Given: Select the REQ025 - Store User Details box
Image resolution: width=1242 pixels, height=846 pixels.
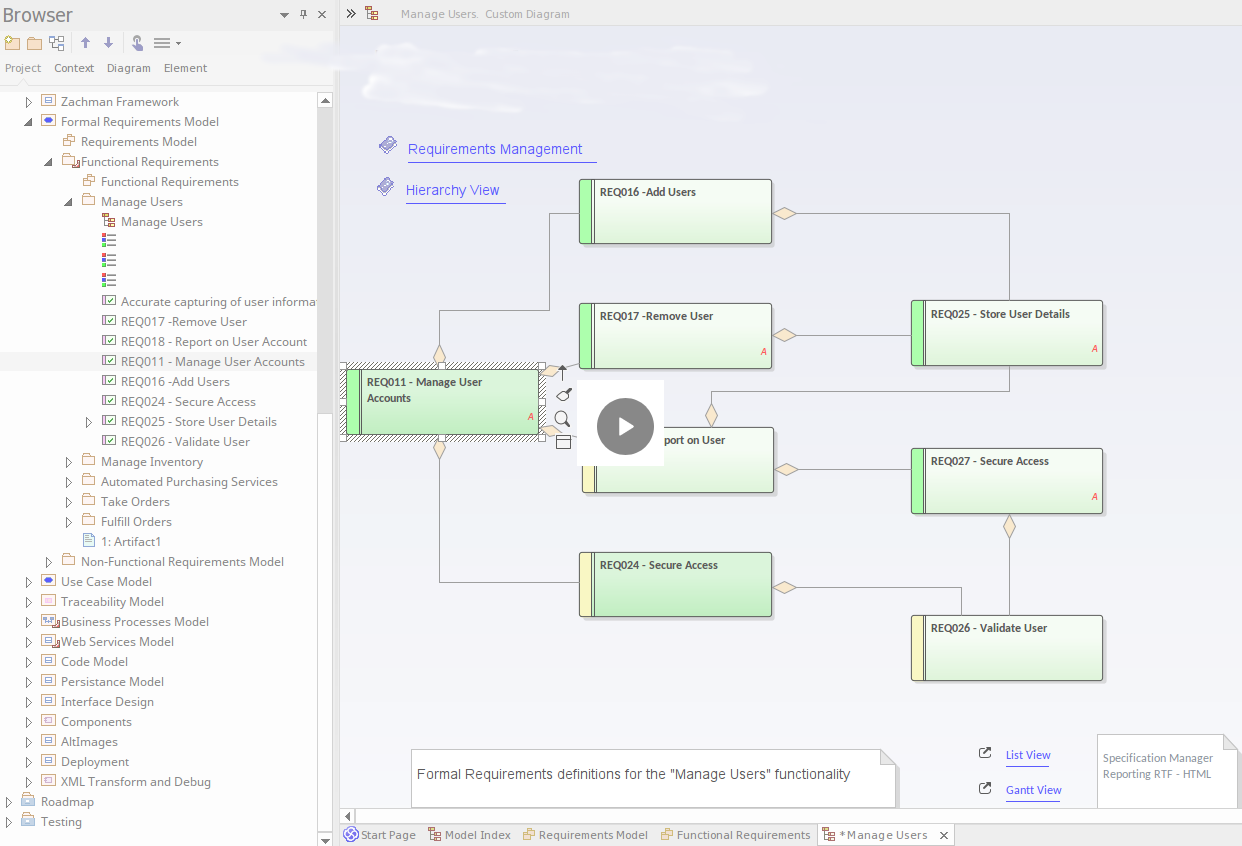Looking at the screenshot, I should [1007, 333].
